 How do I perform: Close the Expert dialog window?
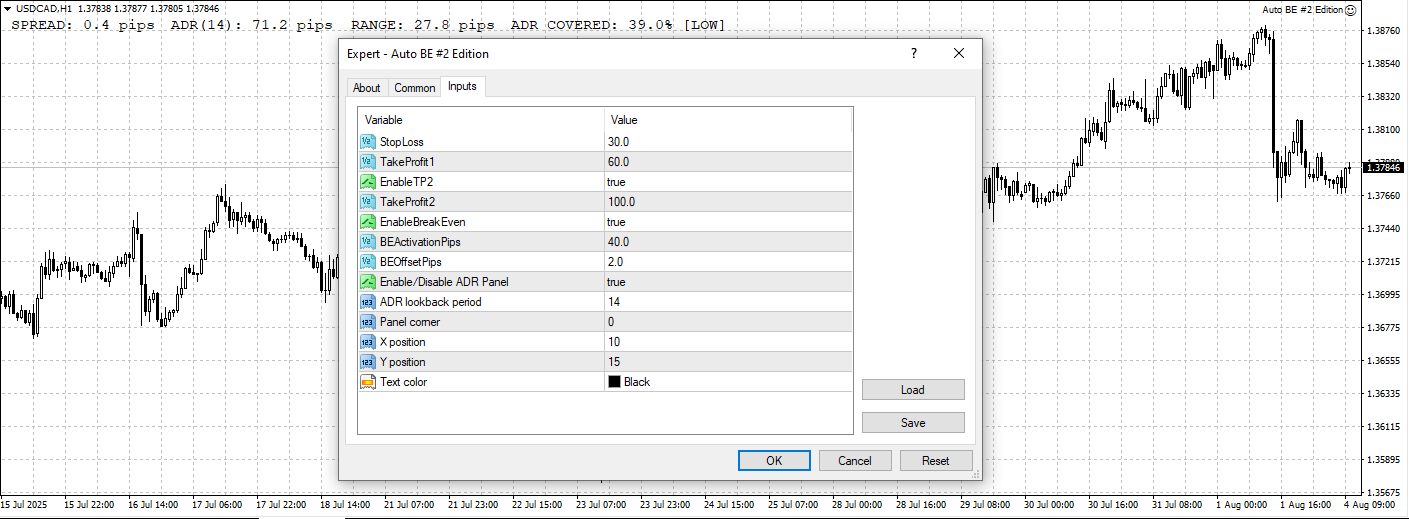(x=959, y=54)
